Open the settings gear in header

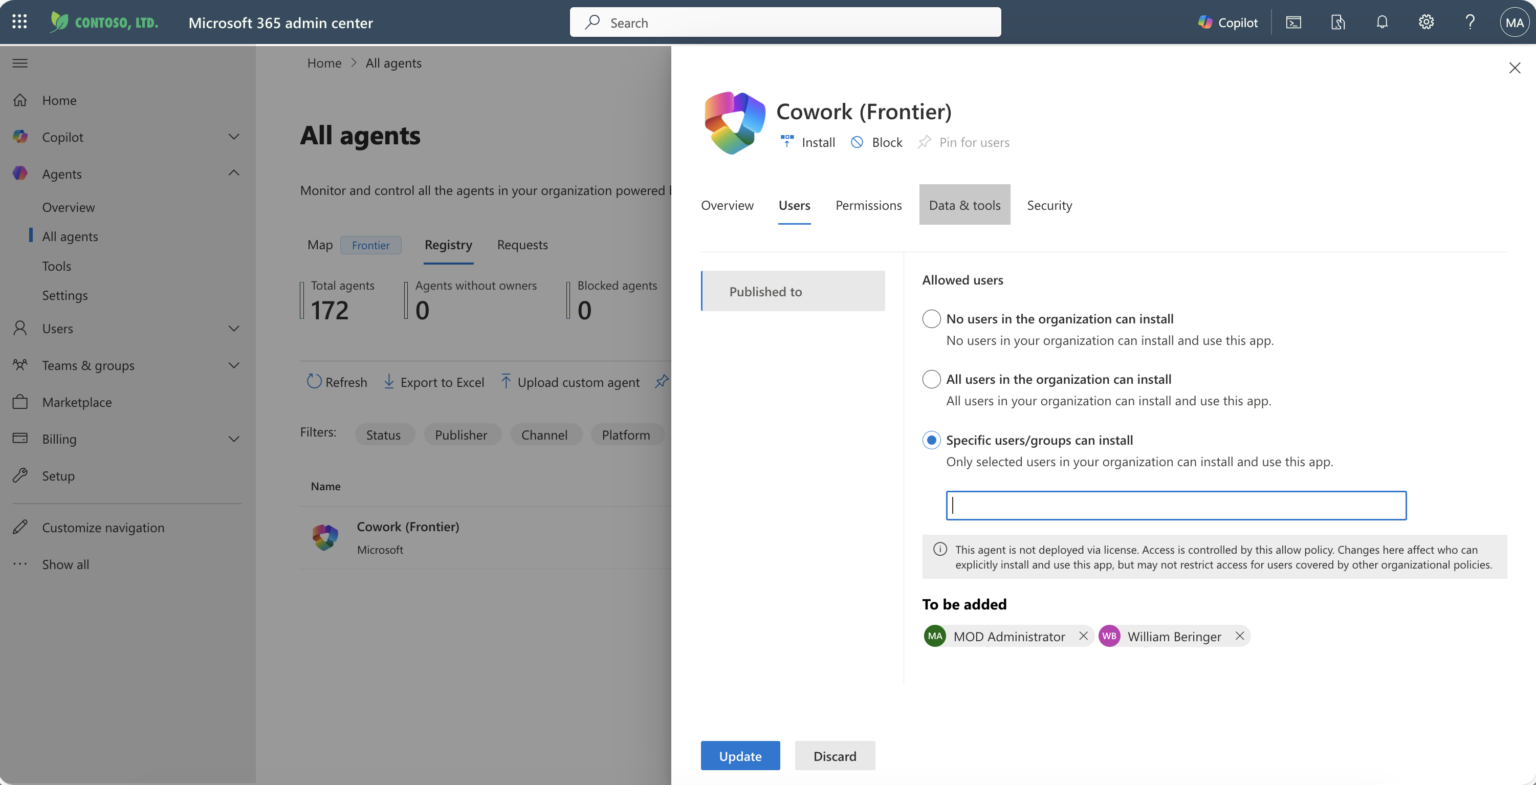pos(1426,22)
